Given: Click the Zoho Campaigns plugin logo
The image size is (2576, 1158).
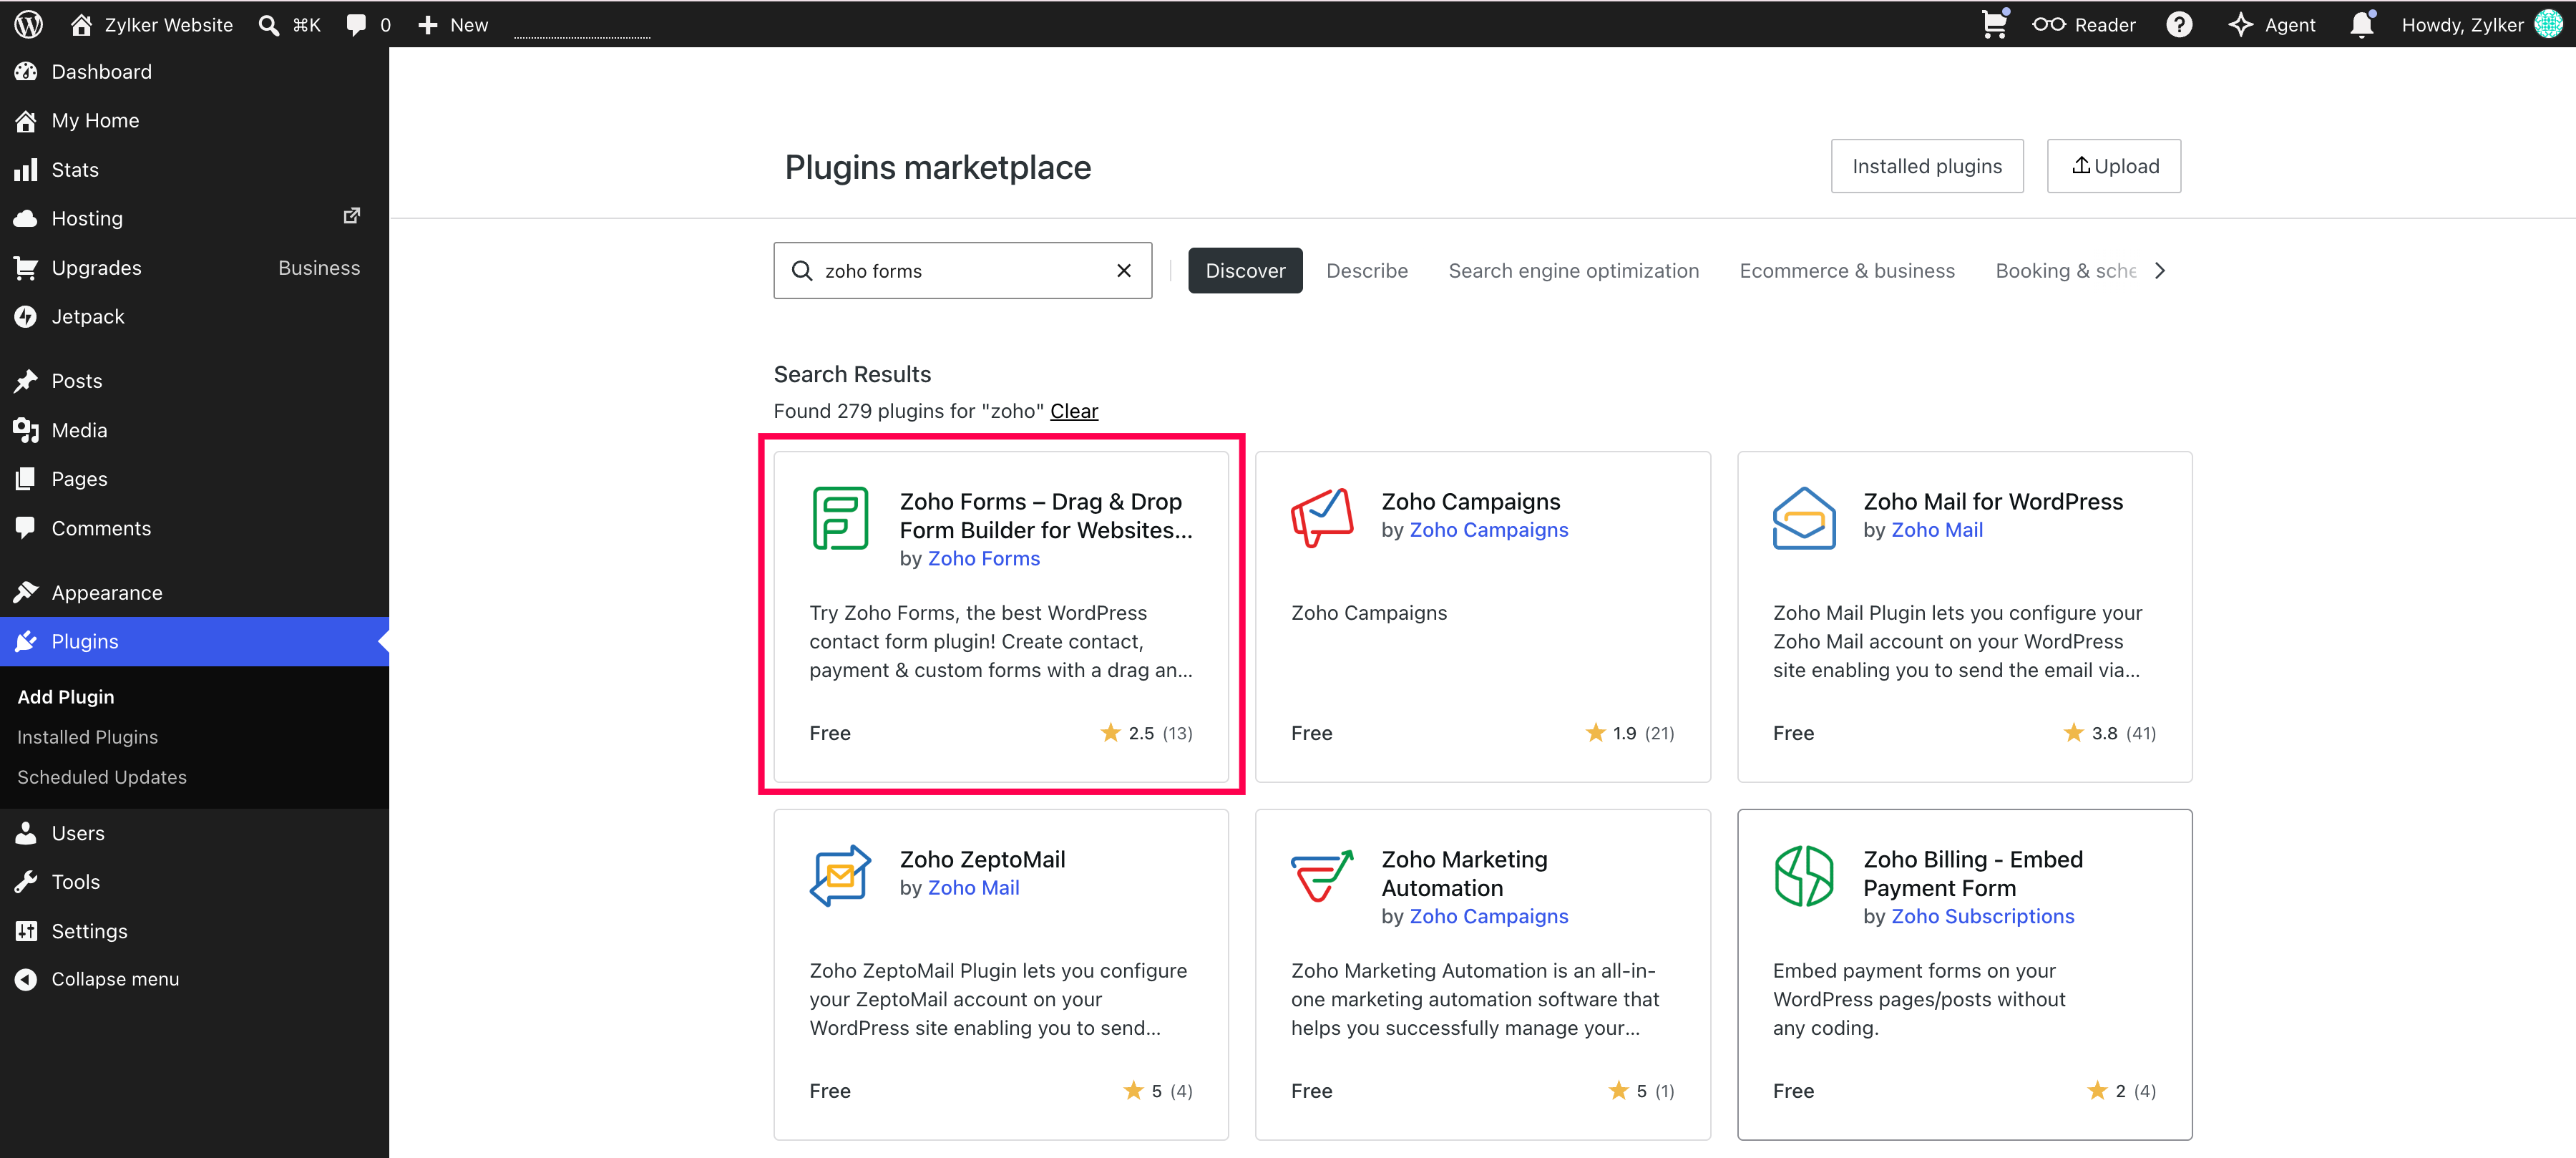Looking at the screenshot, I should tap(1321, 517).
